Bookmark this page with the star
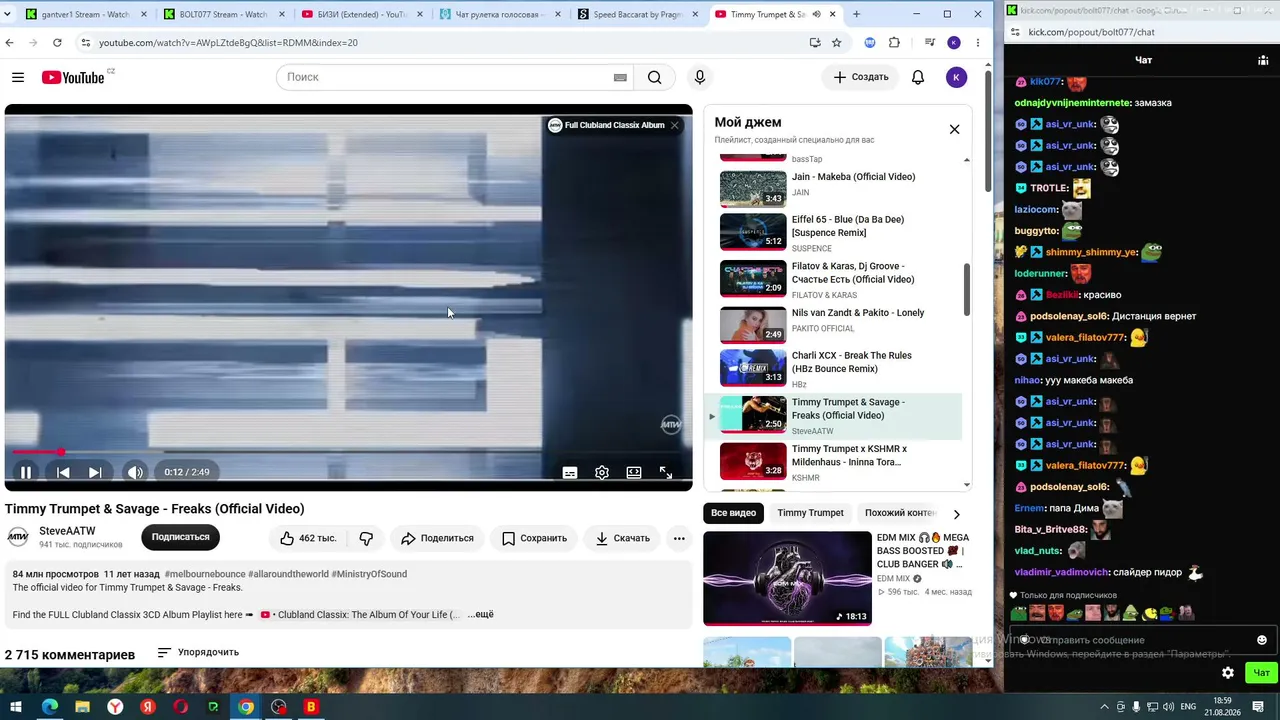The image size is (1280, 720). coord(836,43)
